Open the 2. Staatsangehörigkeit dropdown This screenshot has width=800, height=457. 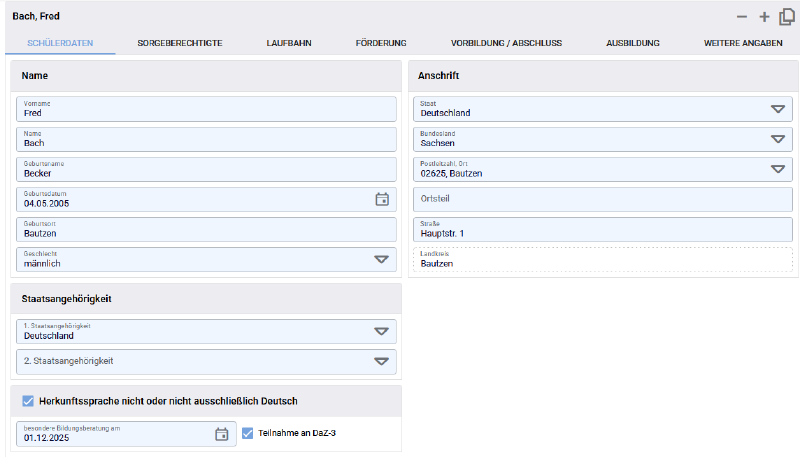pyautogui.click(x=380, y=361)
